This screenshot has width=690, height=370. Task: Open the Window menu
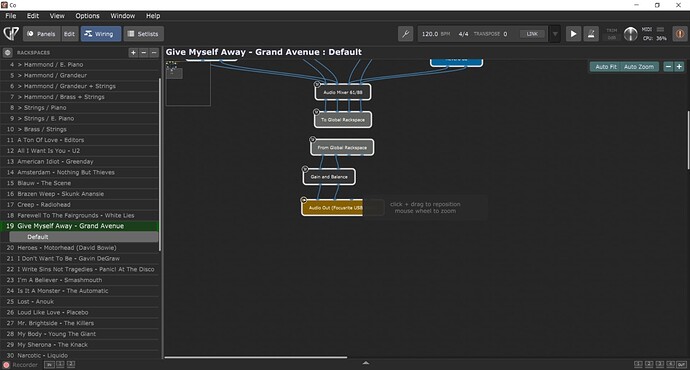pos(122,16)
